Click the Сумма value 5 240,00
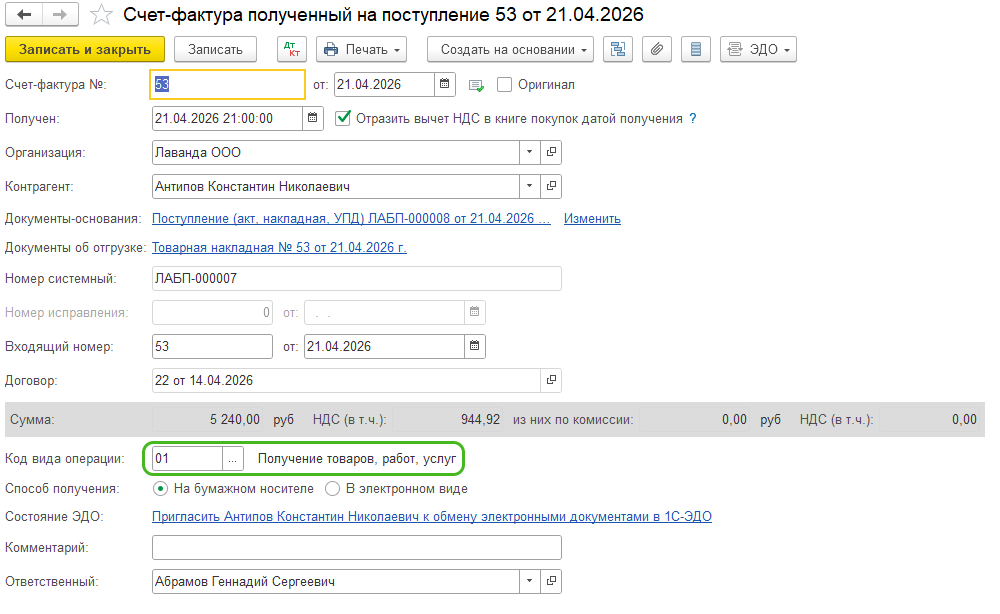Viewport: 1000px width, 614px height. coord(207,420)
